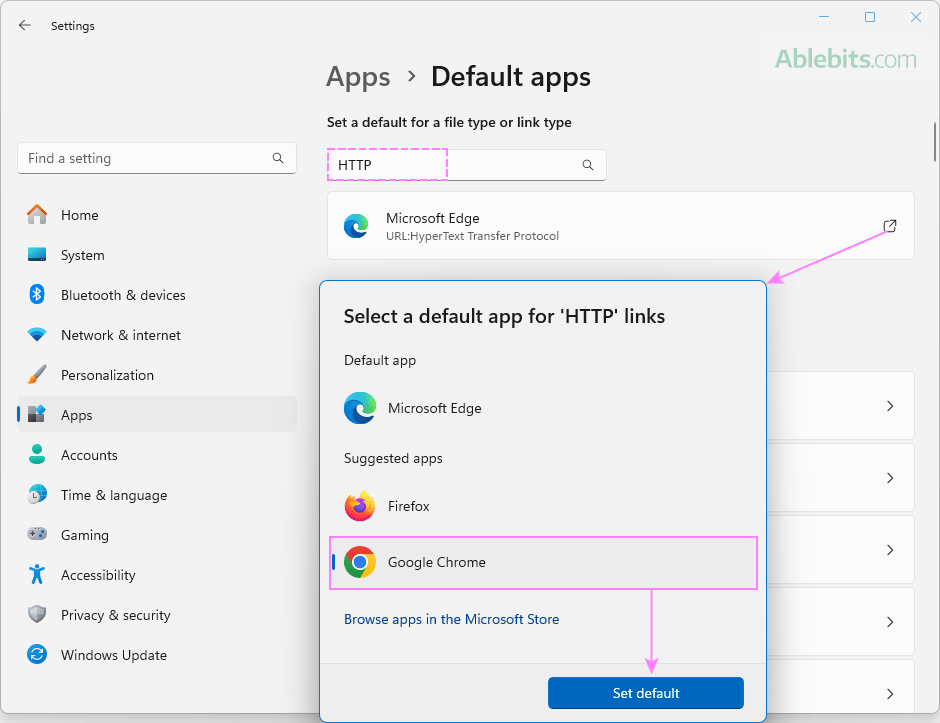
Task: Open Accessibility settings
Action: tap(156, 575)
